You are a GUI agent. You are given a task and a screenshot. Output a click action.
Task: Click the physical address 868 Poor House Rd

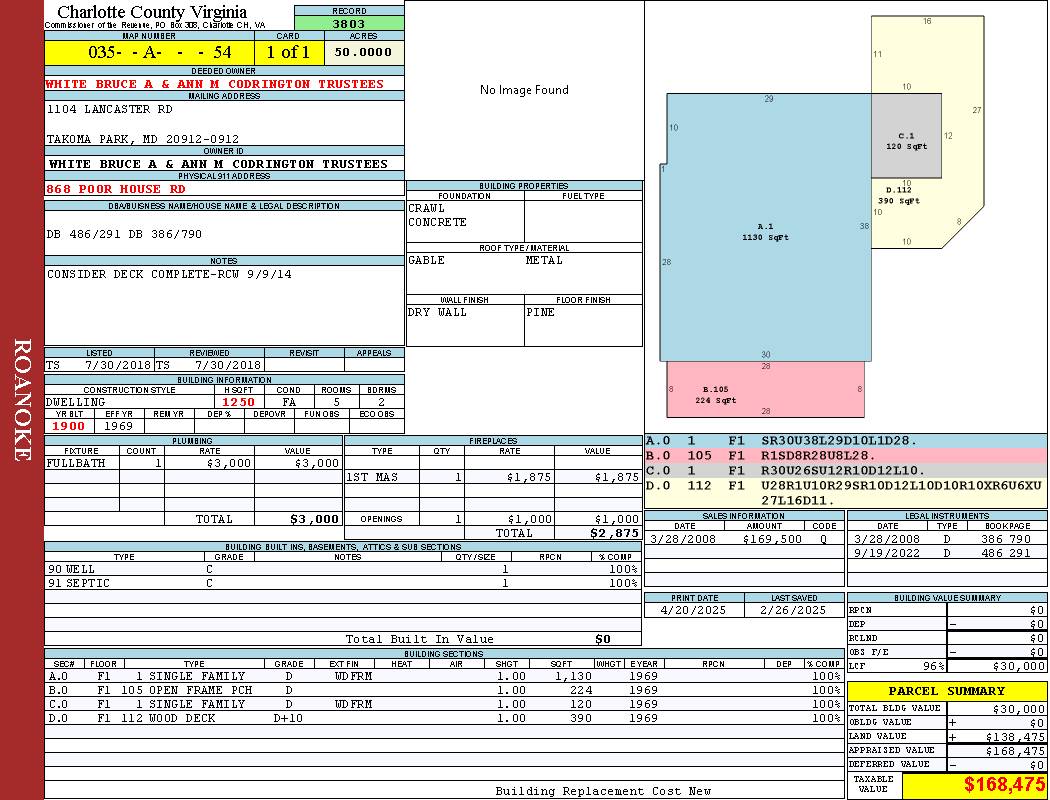coord(116,189)
